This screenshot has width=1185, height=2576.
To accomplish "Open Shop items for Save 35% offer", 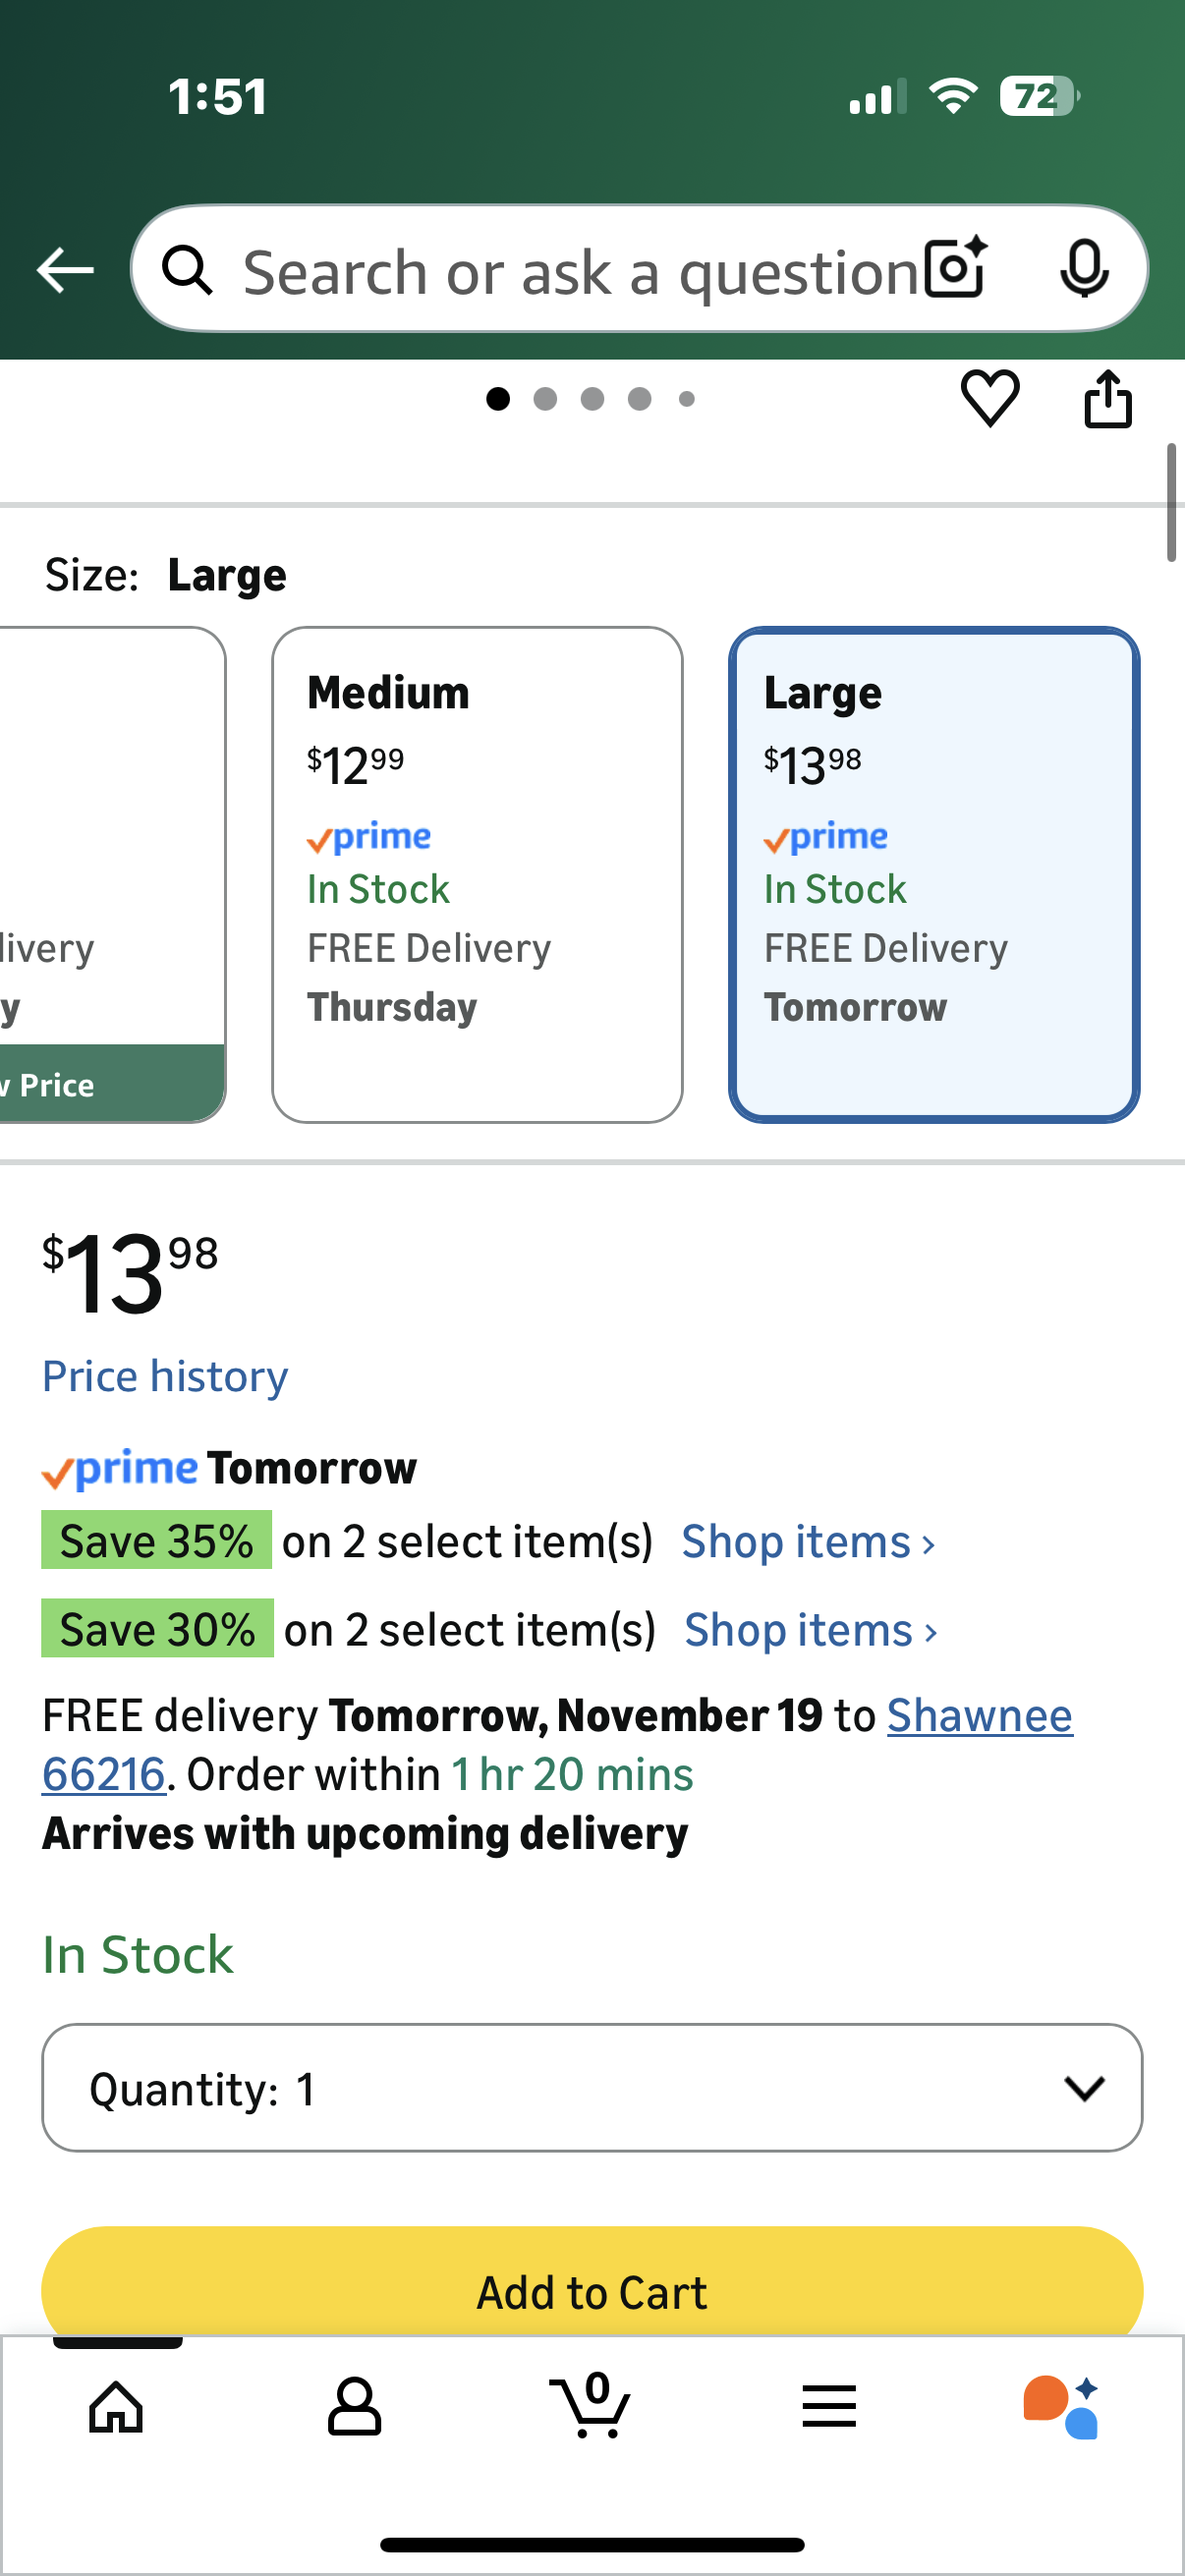I will (808, 1542).
